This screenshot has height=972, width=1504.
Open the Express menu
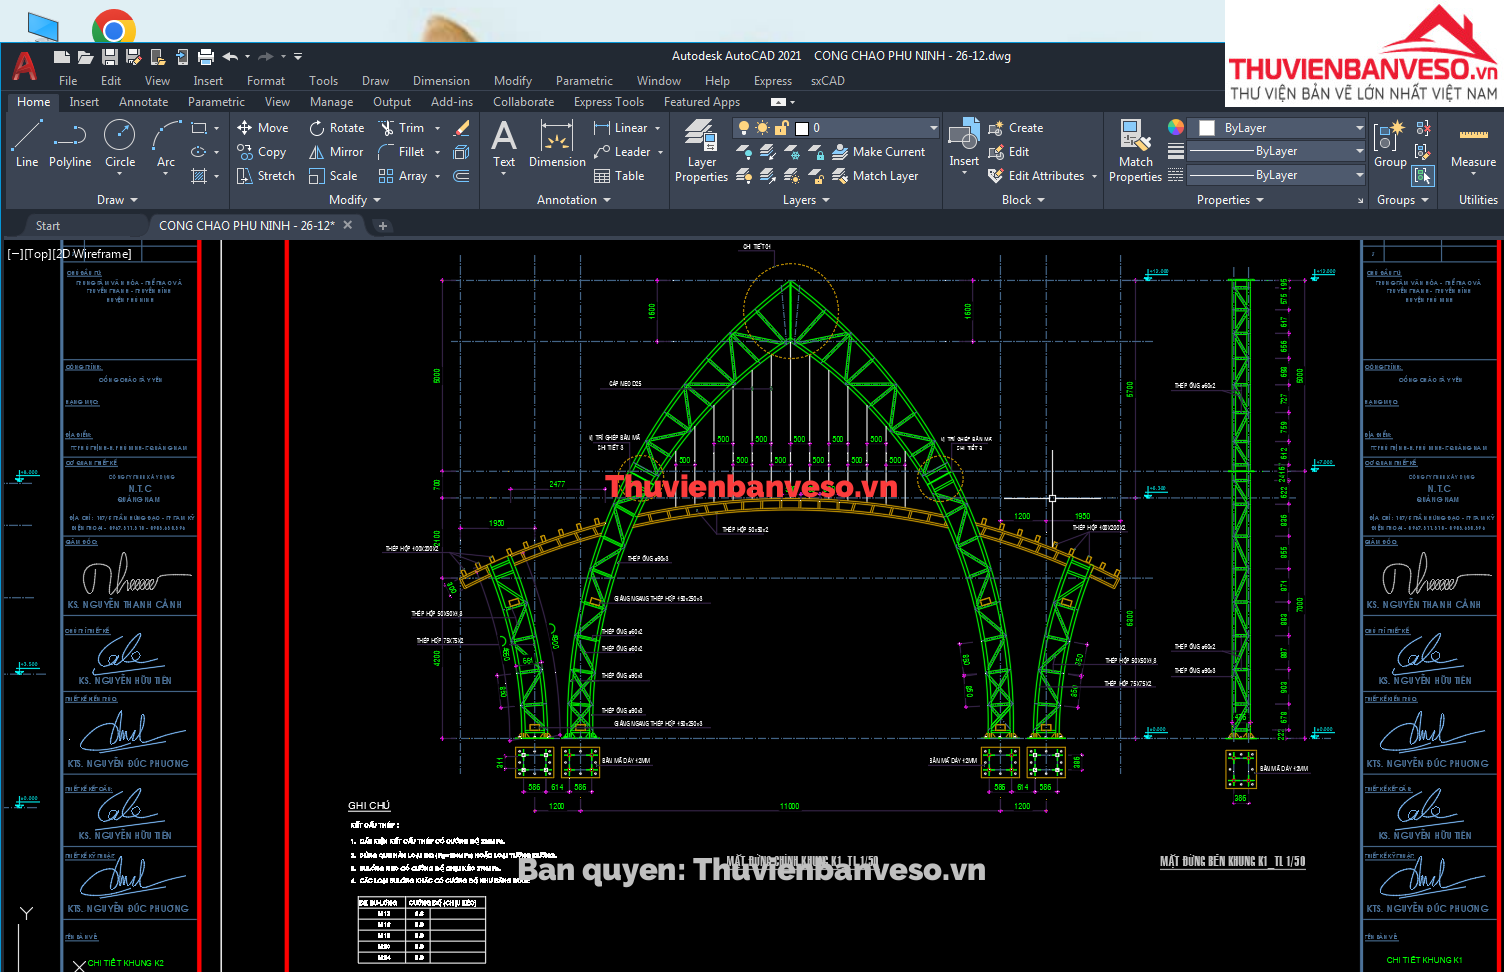(772, 81)
